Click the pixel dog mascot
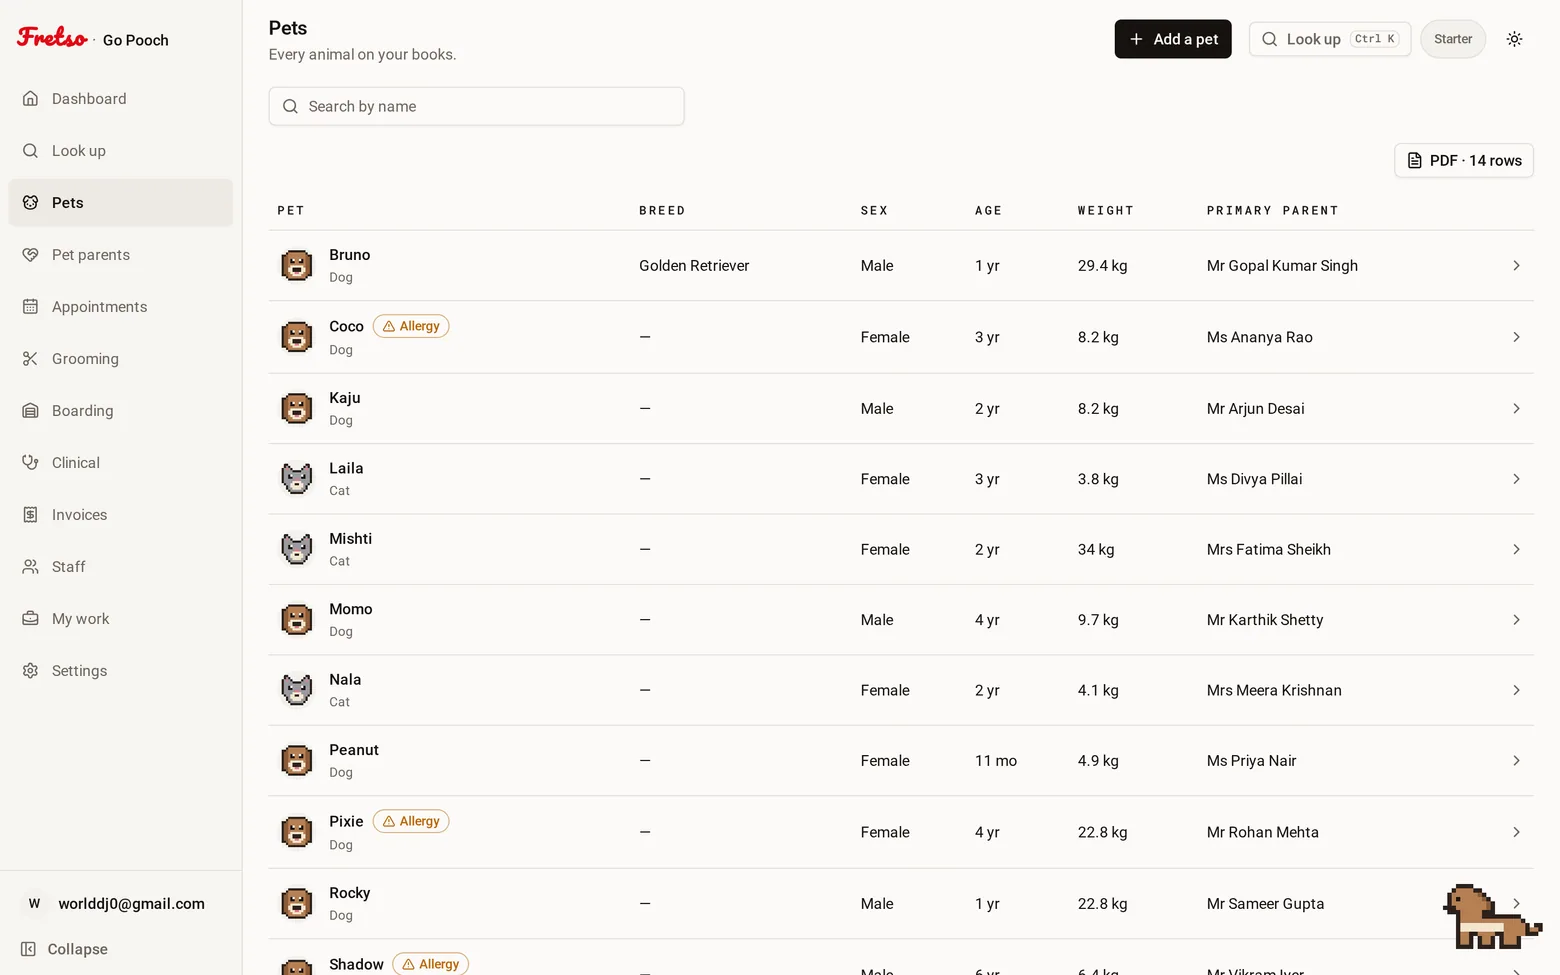Viewport: 1560px width, 975px height. point(1490,918)
